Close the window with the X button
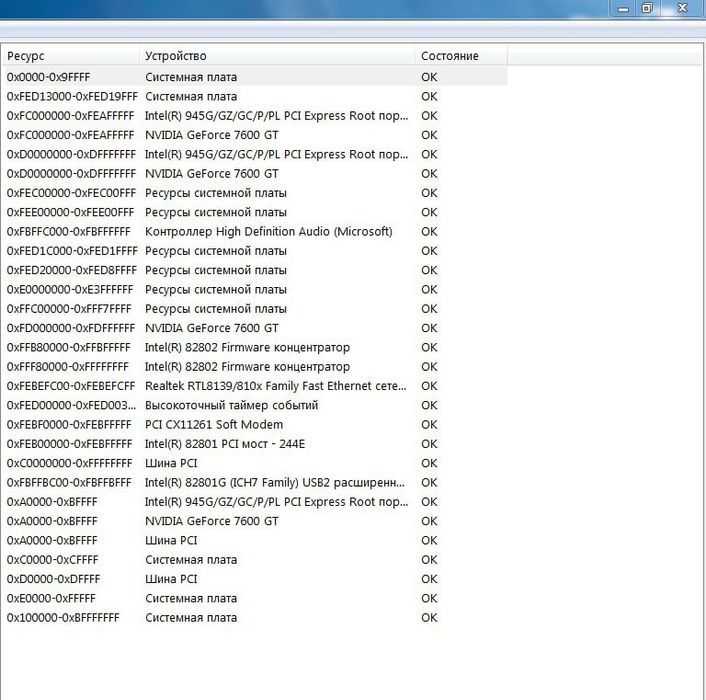This screenshot has width=706, height=700. pyautogui.click(x=683, y=9)
